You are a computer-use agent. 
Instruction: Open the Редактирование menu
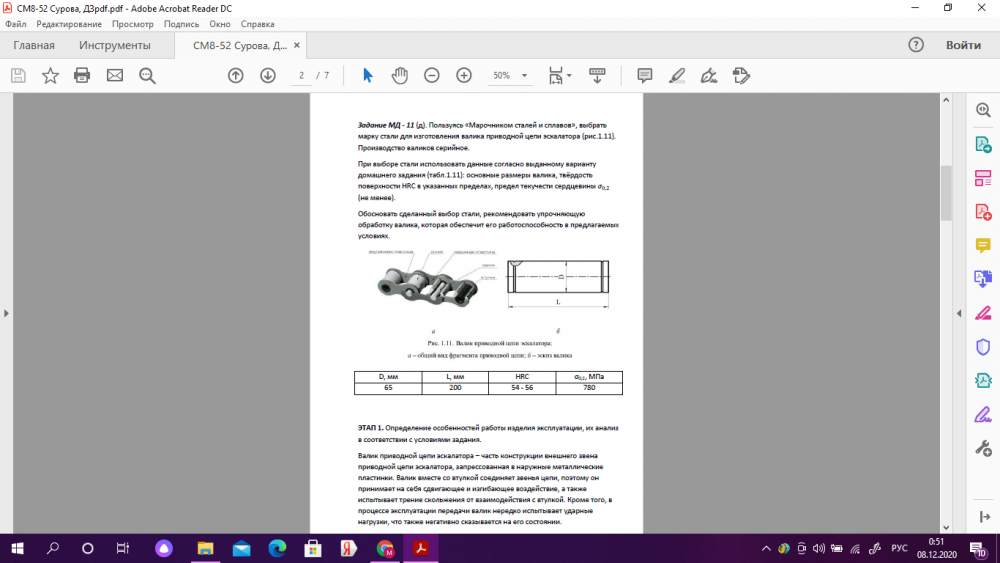[69, 23]
